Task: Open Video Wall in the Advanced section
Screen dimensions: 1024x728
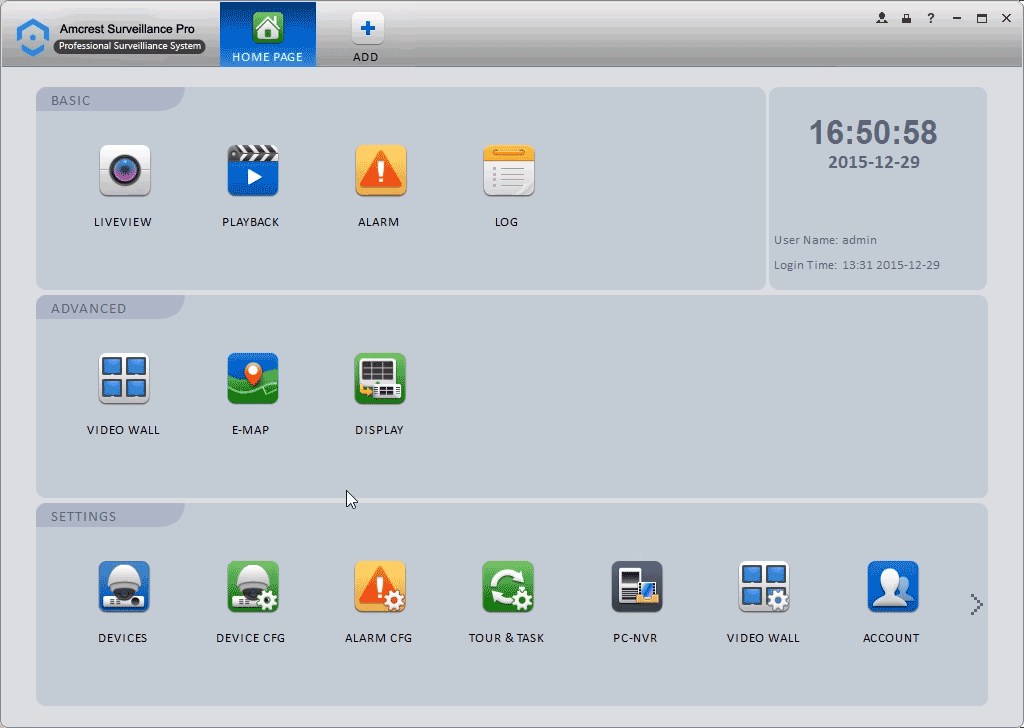Action: [x=124, y=379]
